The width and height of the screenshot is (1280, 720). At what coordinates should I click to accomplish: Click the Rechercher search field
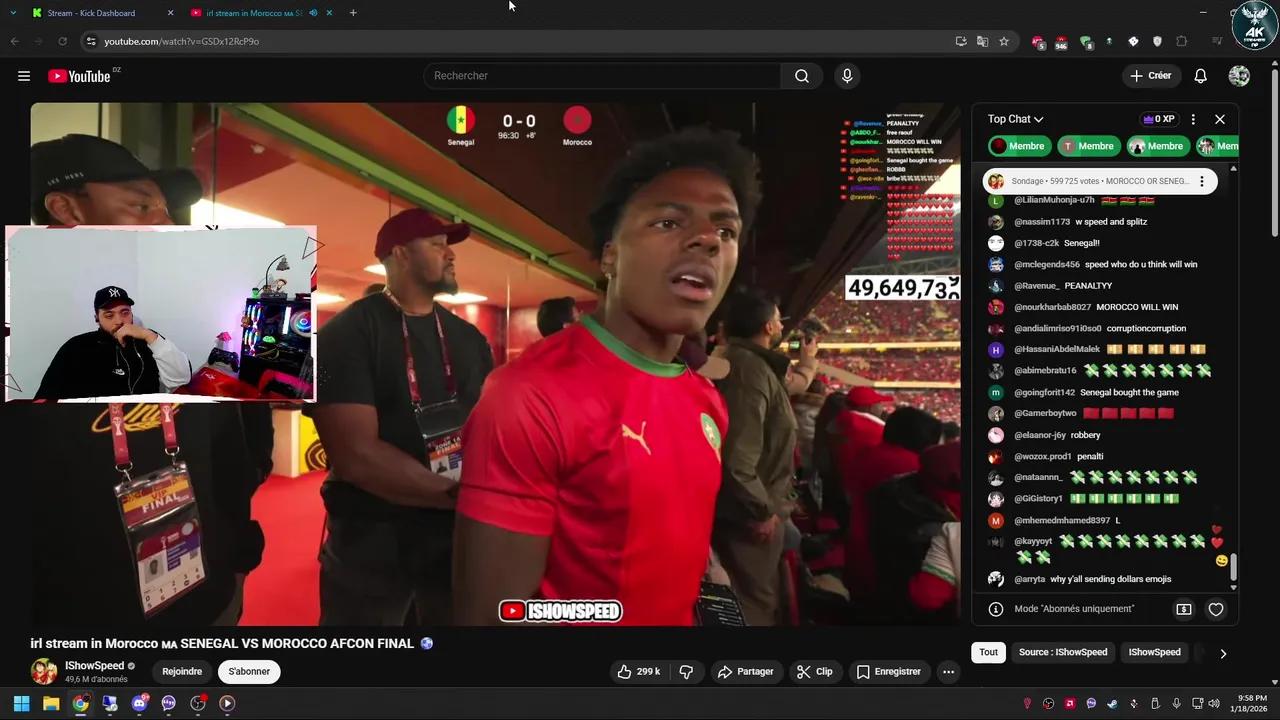tap(602, 76)
